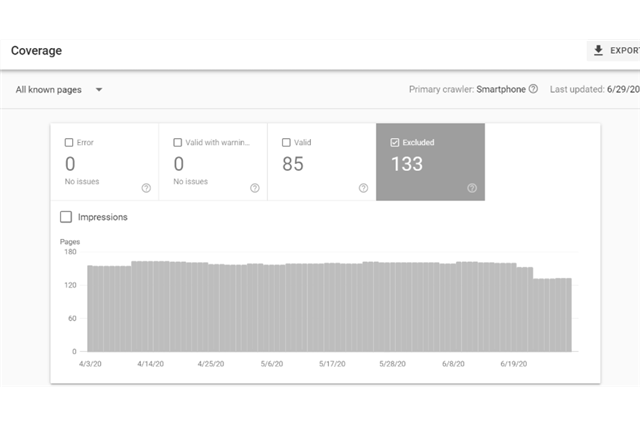Click help icon in the Excluded card

[471, 188]
